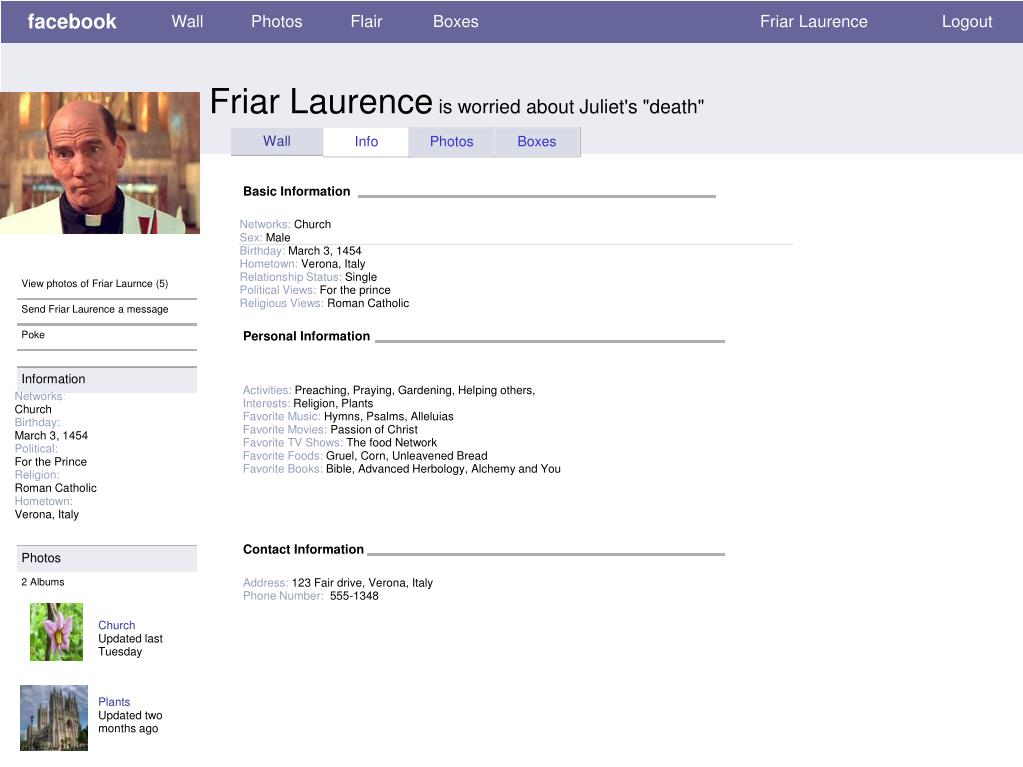Click Favorite Books "Bible, Advanced Herbology" line
The height and width of the screenshot is (767, 1023).
tap(402, 468)
